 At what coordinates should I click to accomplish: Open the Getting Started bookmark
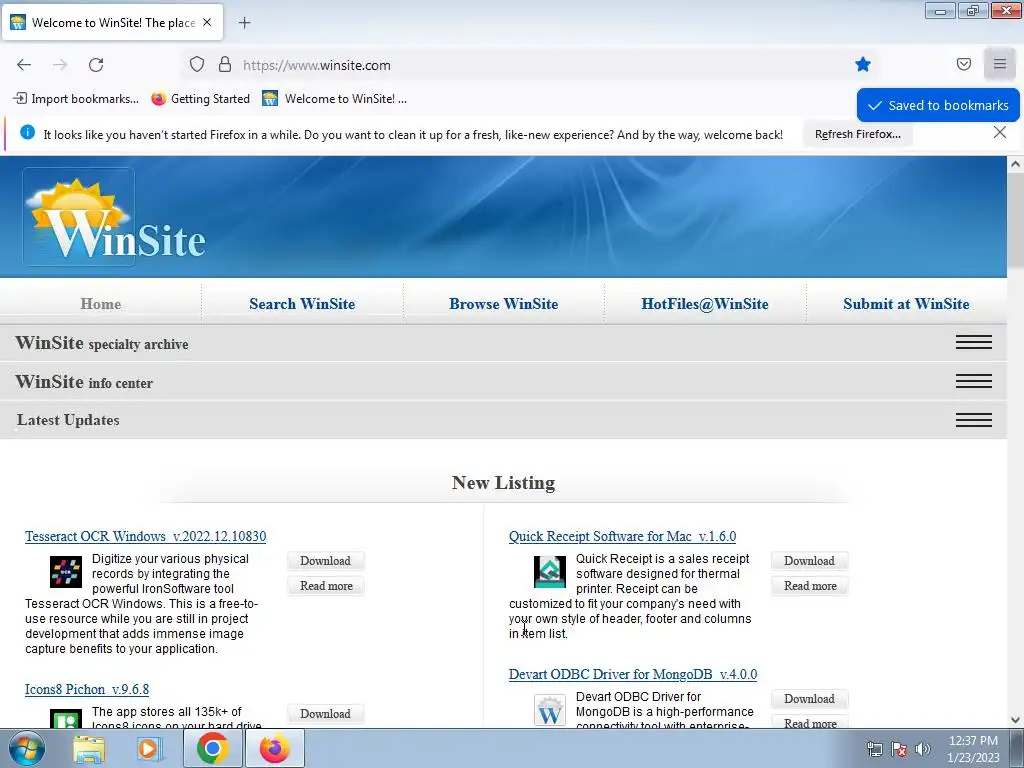(200, 99)
